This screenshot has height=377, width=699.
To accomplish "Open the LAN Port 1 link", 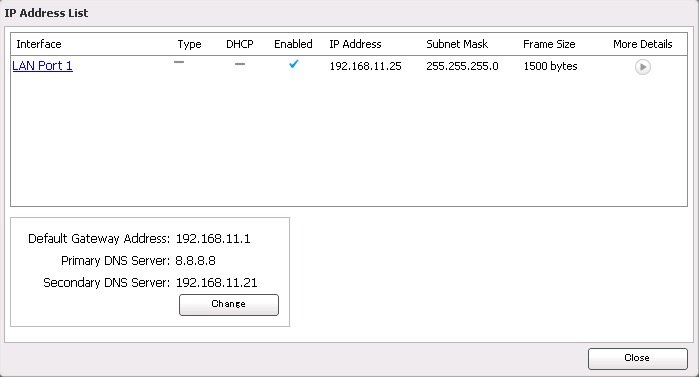I will click(x=42, y=66).
